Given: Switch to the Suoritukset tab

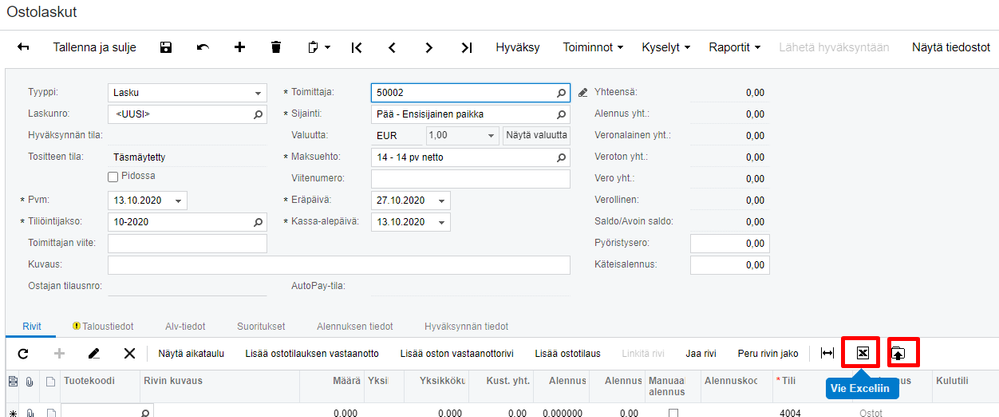Looking at the screenshot, I should tap(261, 327).
